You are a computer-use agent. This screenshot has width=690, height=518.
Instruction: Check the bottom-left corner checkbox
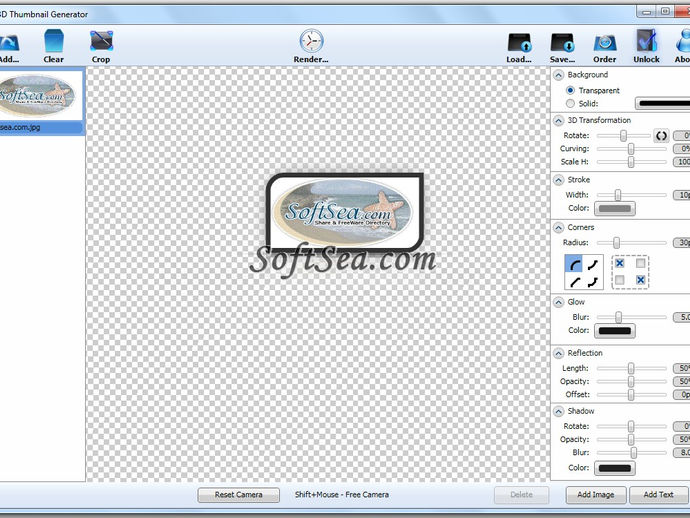[620, 279]
